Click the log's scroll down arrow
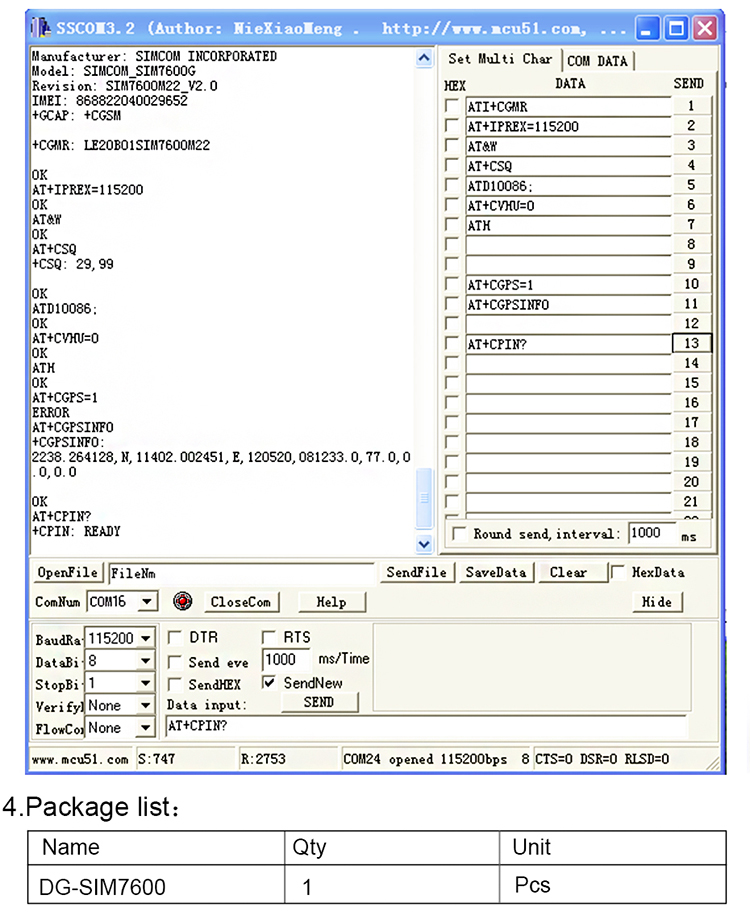Screen dimensions: 750x924 click(x=424, y=544)
